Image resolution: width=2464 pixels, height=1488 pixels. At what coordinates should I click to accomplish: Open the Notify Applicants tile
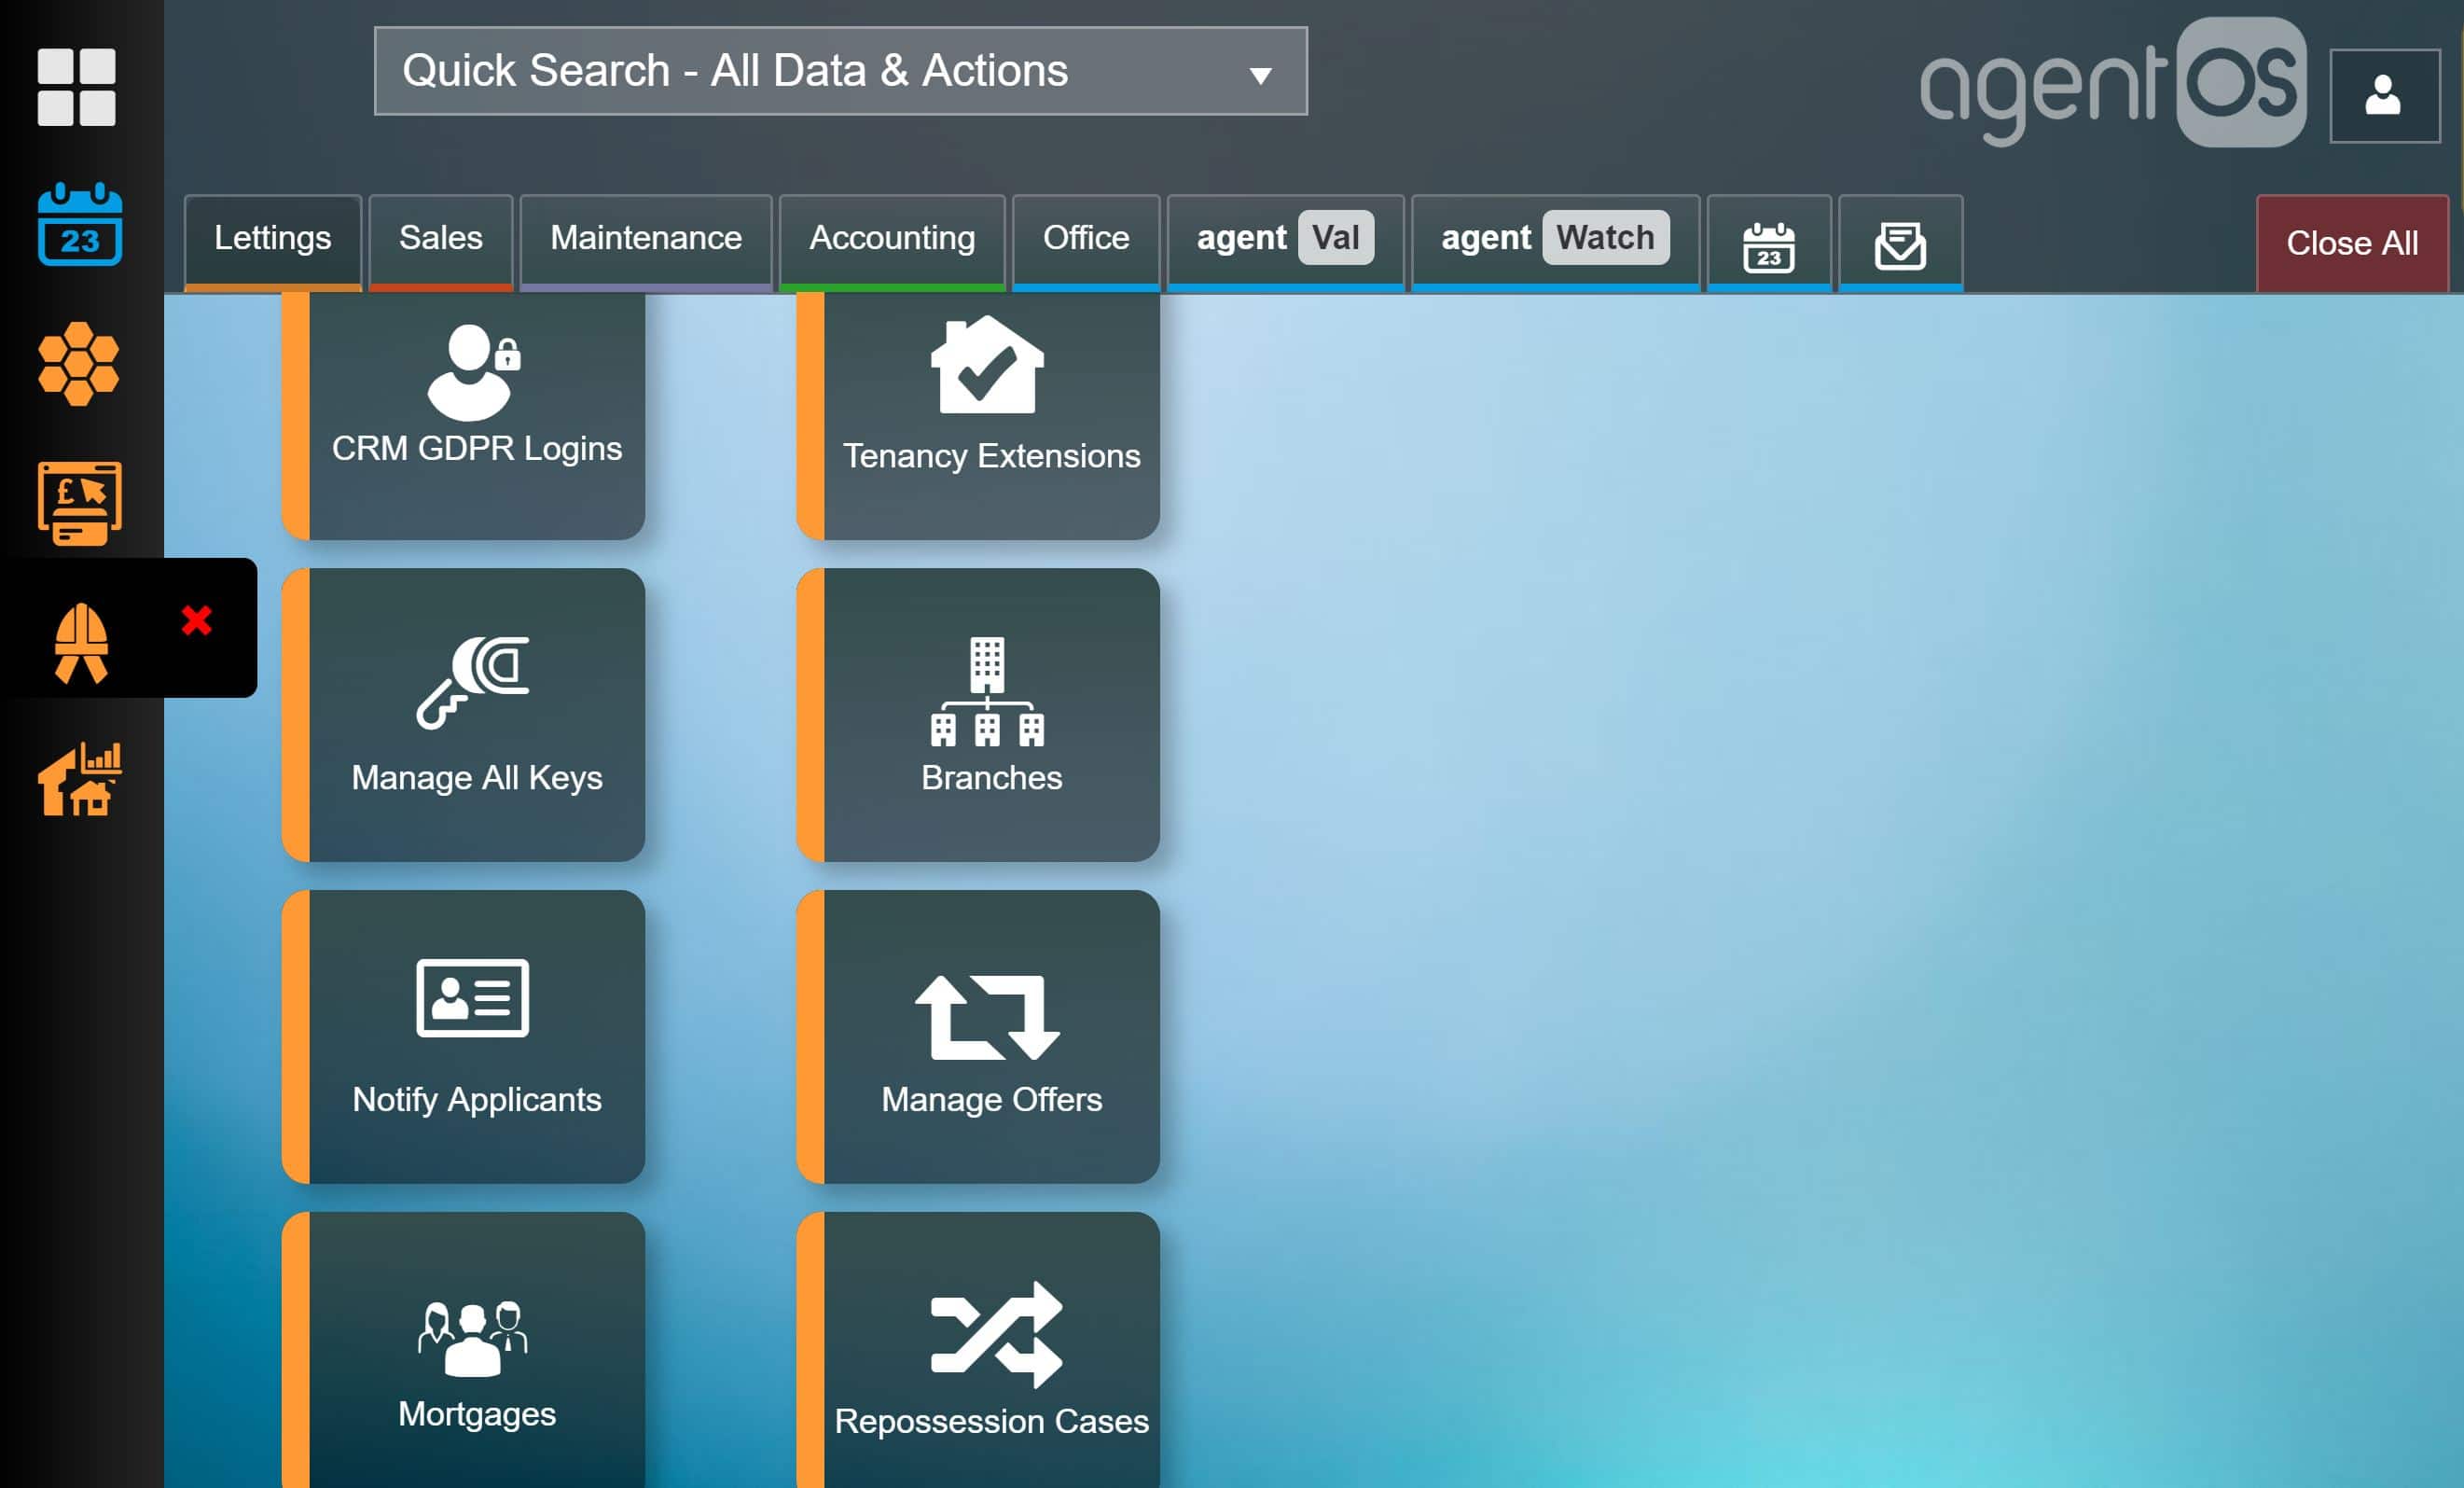[x=464, y=1037]
